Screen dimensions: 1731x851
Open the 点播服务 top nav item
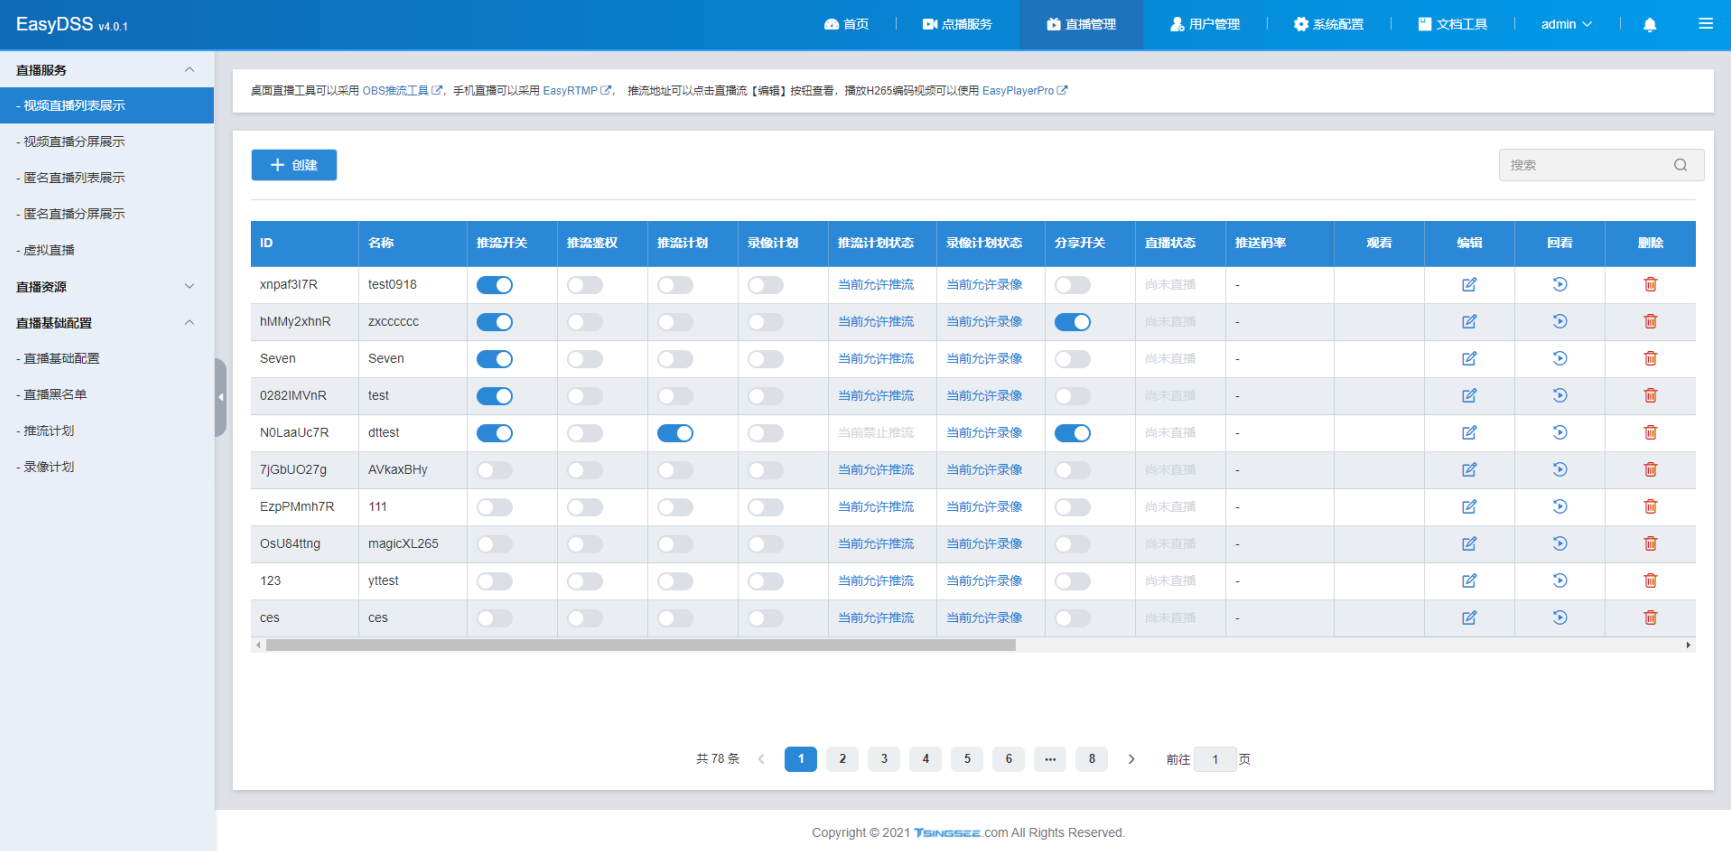957,24
